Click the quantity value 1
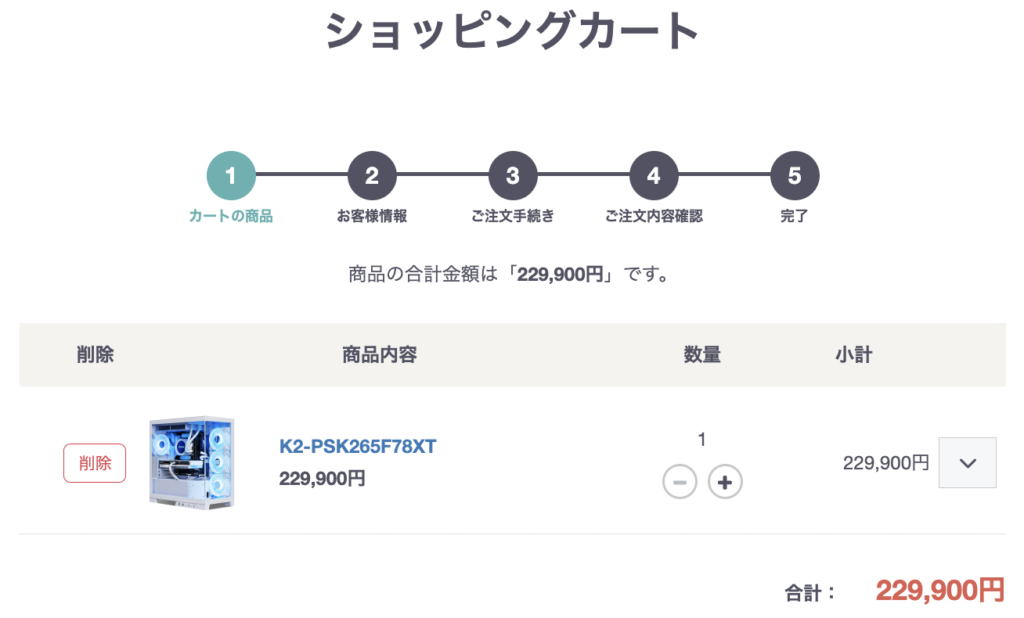The height and width of the screenshot is (618, 1024). [x=702, y=439]
